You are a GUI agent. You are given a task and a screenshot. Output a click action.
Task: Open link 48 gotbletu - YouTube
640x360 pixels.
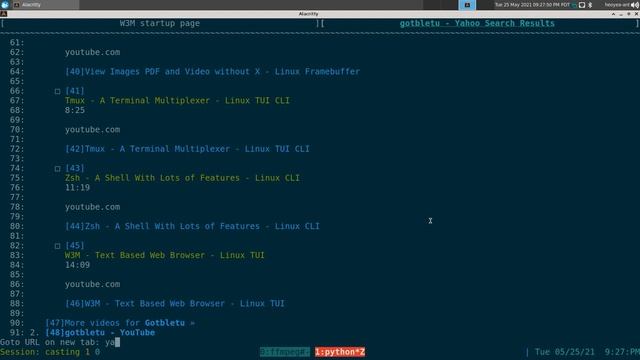(100, 333)
